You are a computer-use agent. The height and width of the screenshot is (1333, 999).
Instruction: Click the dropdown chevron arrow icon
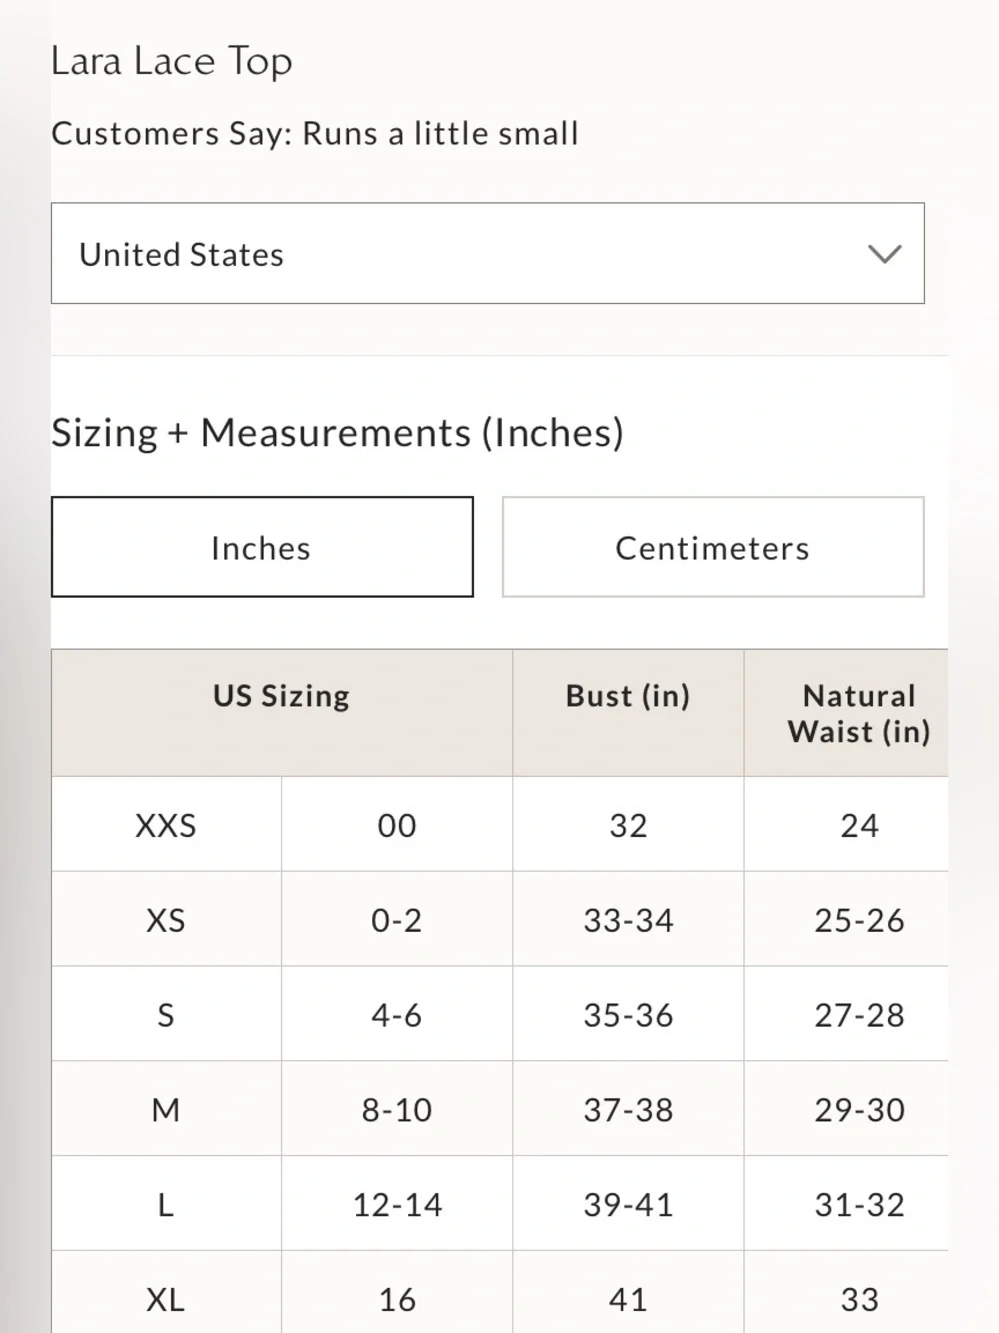point(885,254)
